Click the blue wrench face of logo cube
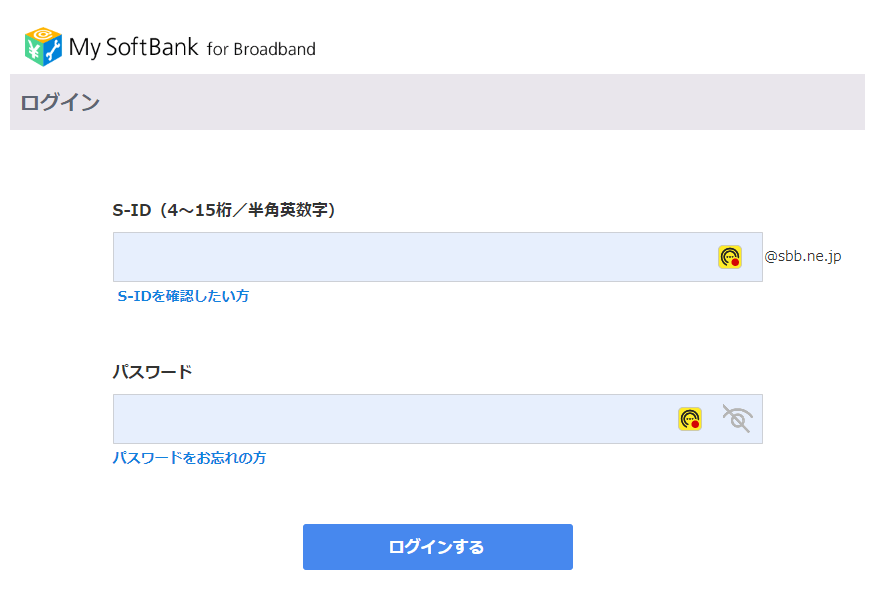Image resolution: width=875 pixels, height=598 pixels. [x=53, y=51]
